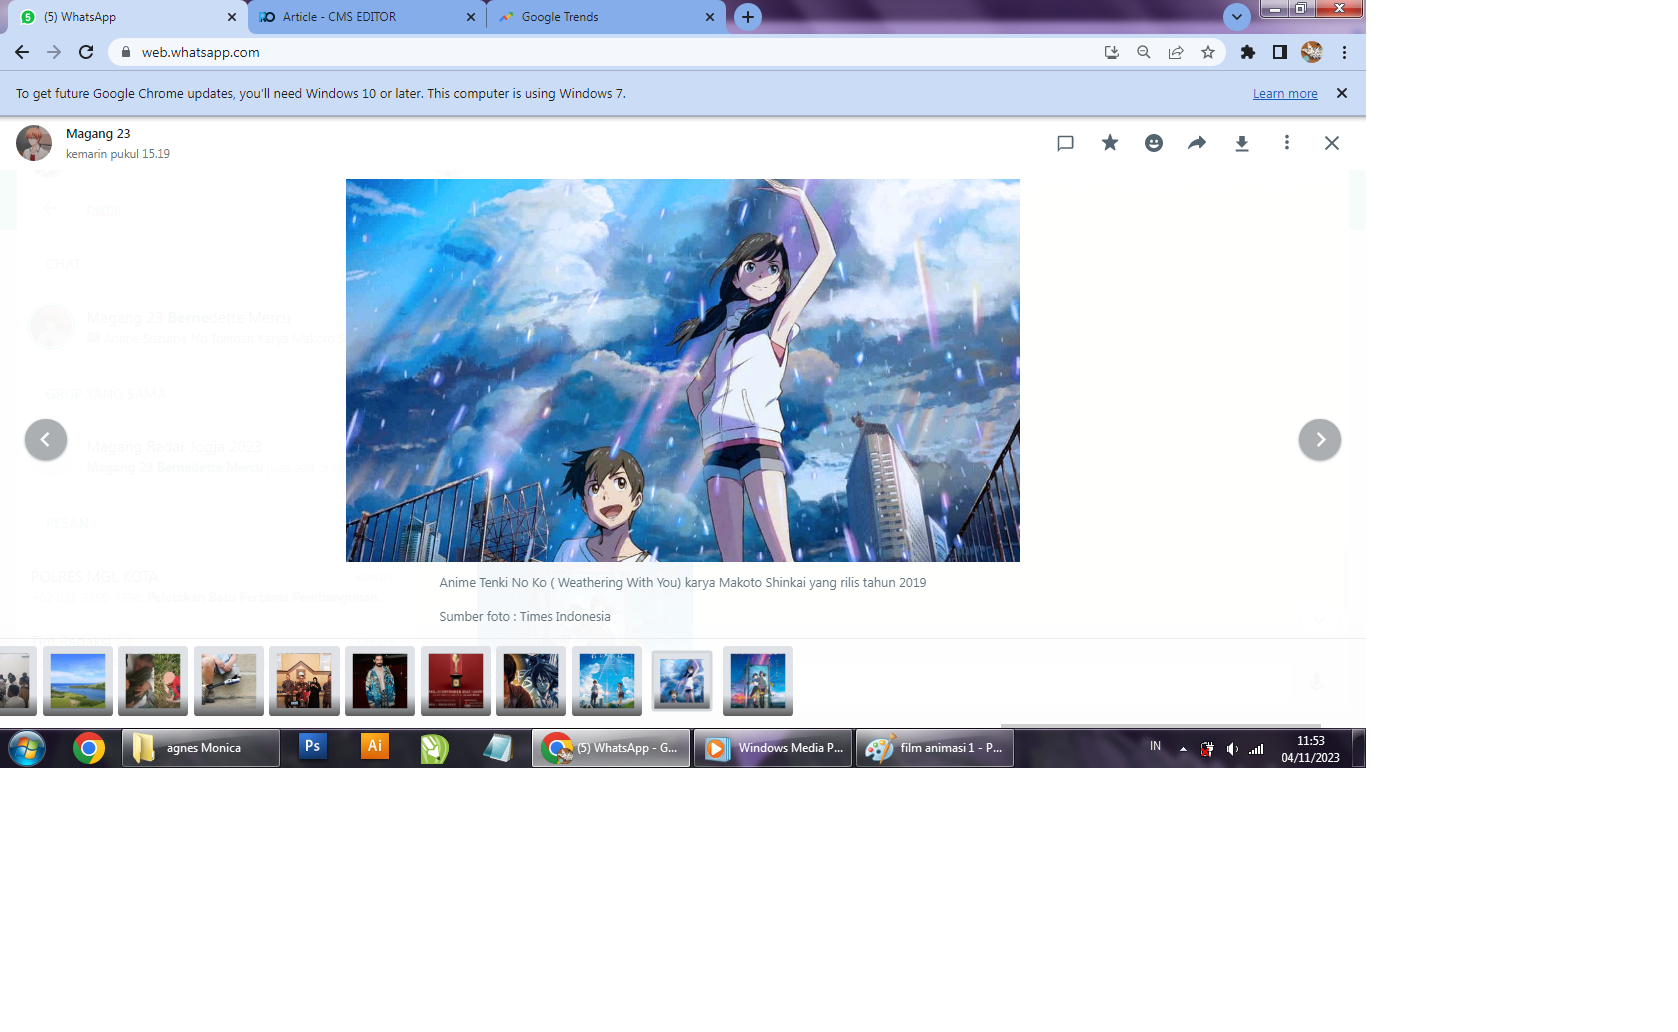Screen dimensions: 1678x1032
Task: Open the volume control in tray
Action: point(1232,749)
